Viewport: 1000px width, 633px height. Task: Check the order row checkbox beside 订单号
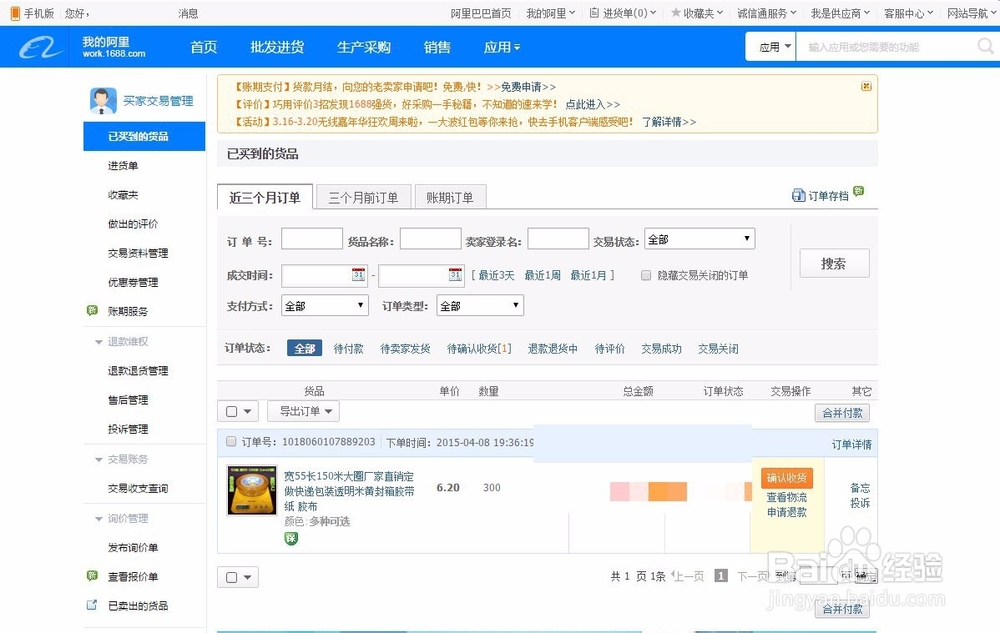[231, 442]
